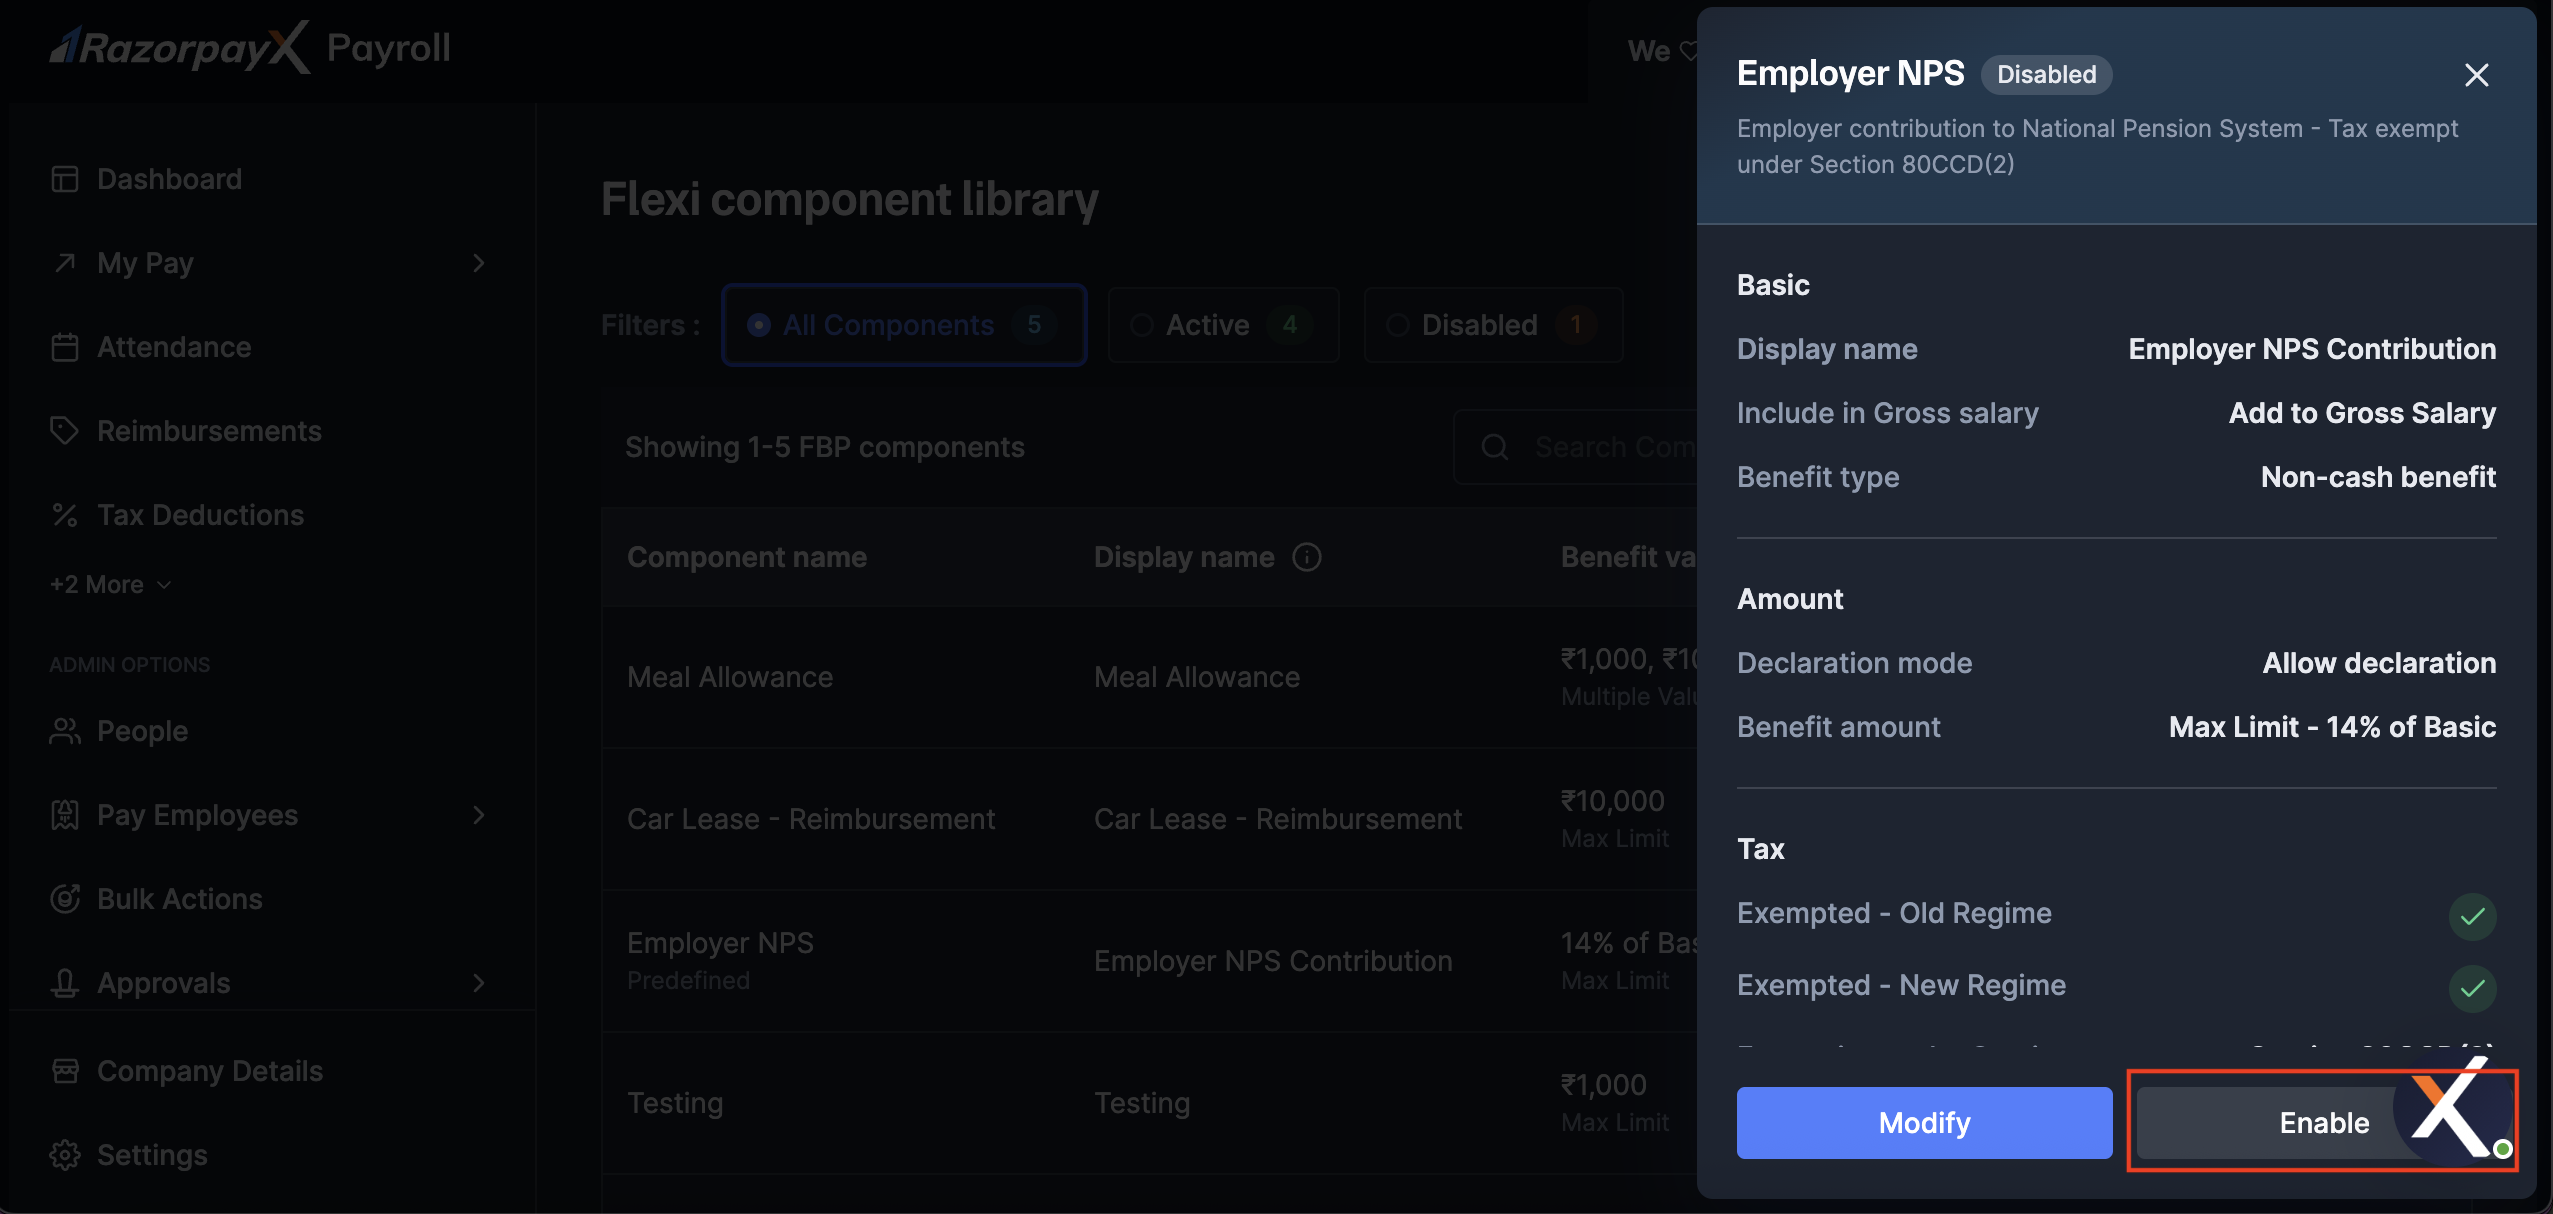The width and height of the screenshot is (2553, 1214).
Task: Click the RazorpayX Payroll logo
Action: (x=250, y=47)
